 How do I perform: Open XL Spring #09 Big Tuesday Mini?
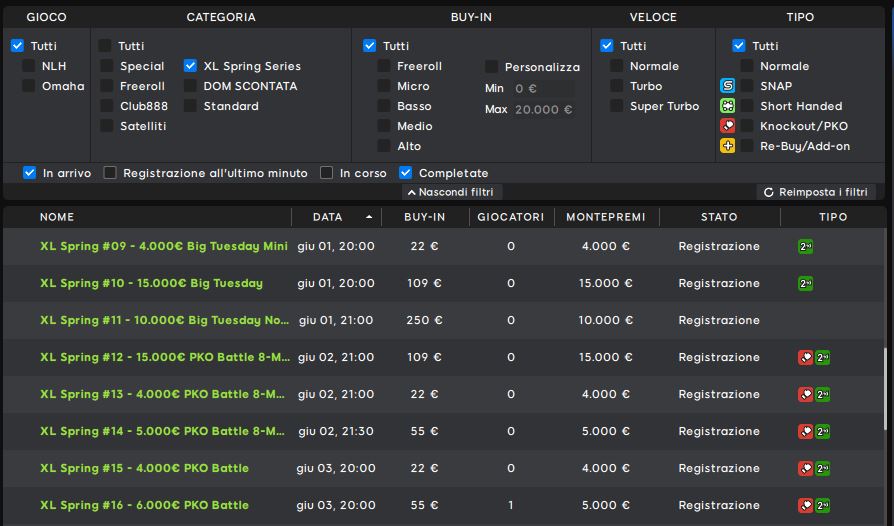coord(164,246)
